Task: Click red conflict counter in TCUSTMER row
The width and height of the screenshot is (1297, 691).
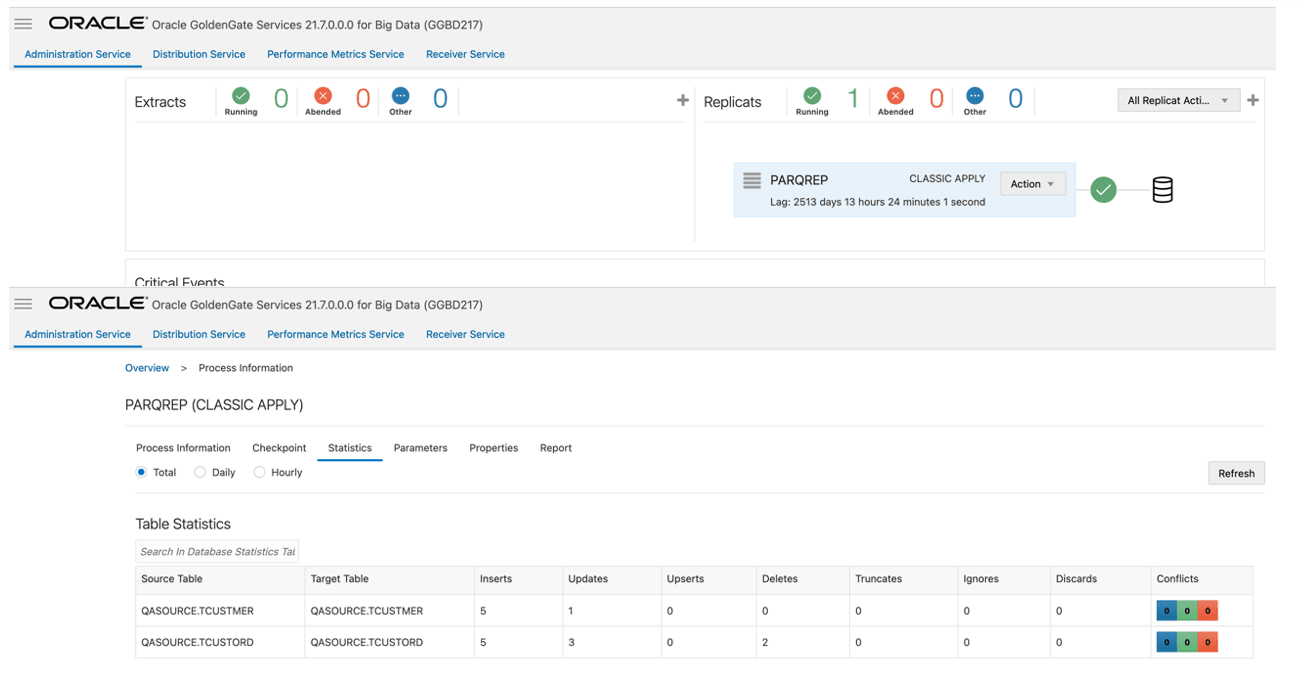Action: (x=1207, y=611)
